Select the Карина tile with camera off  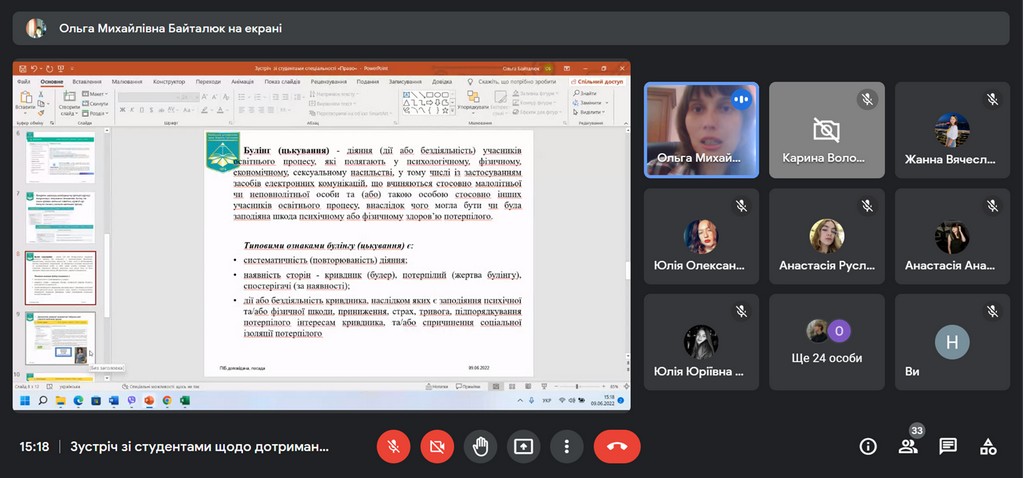[826, 130]
